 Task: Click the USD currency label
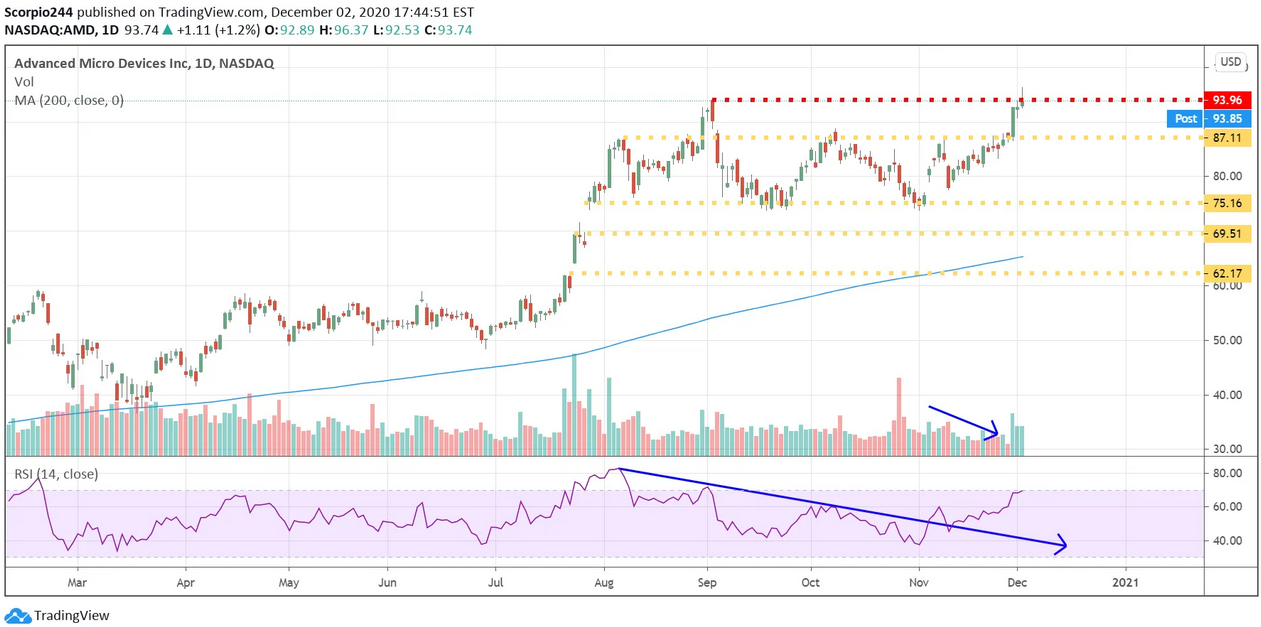(1230, 62)
